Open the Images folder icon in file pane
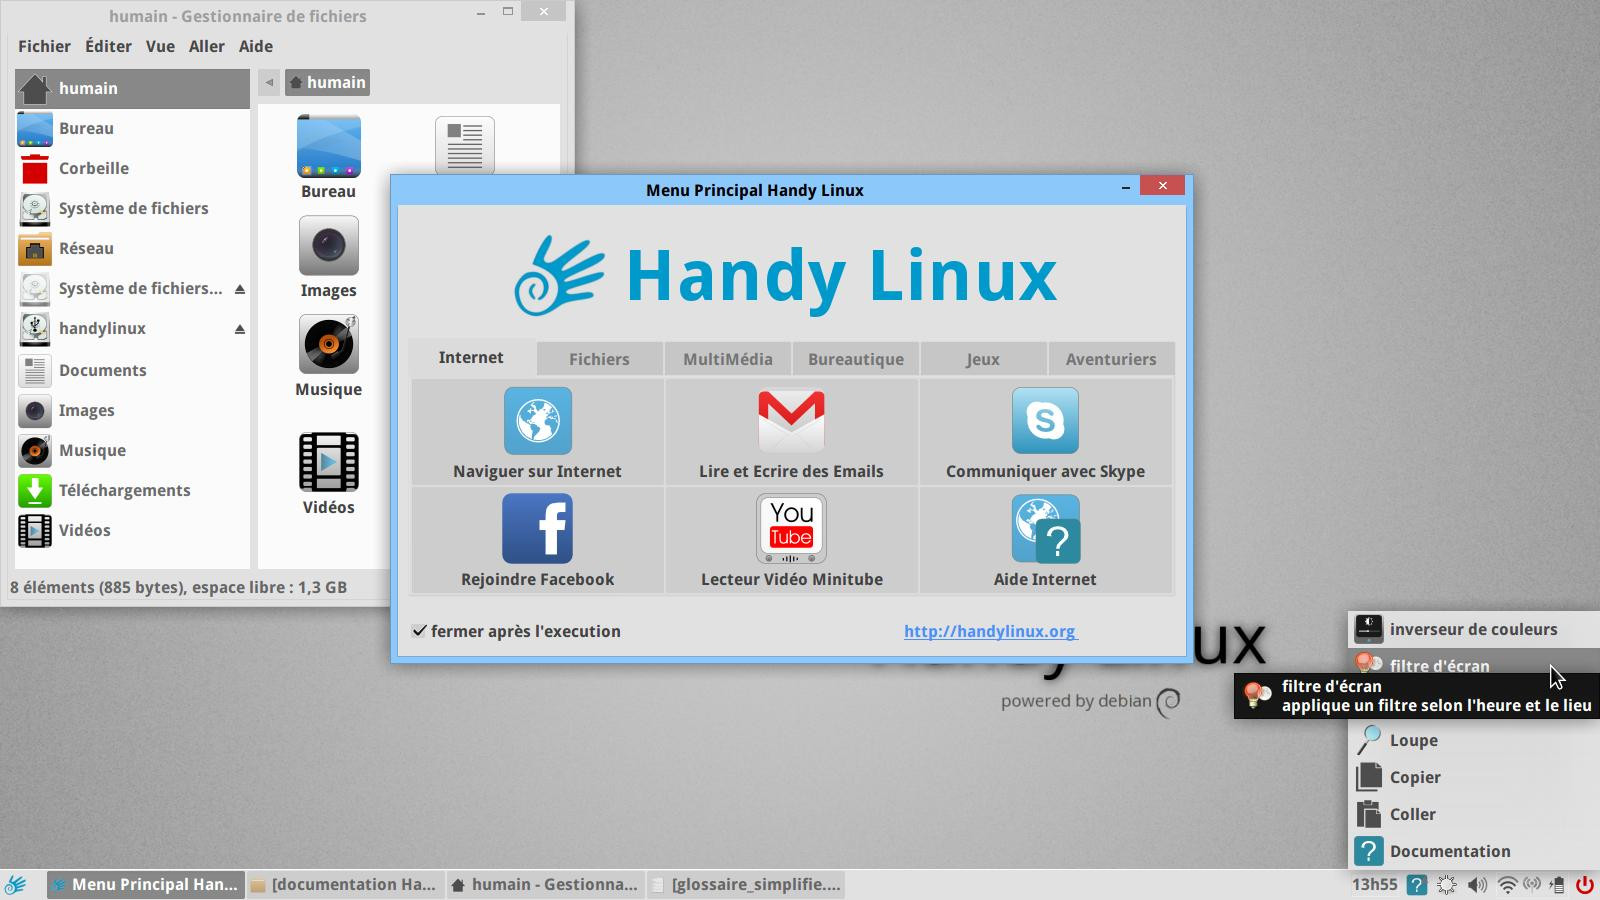 [x=328, y=245]
